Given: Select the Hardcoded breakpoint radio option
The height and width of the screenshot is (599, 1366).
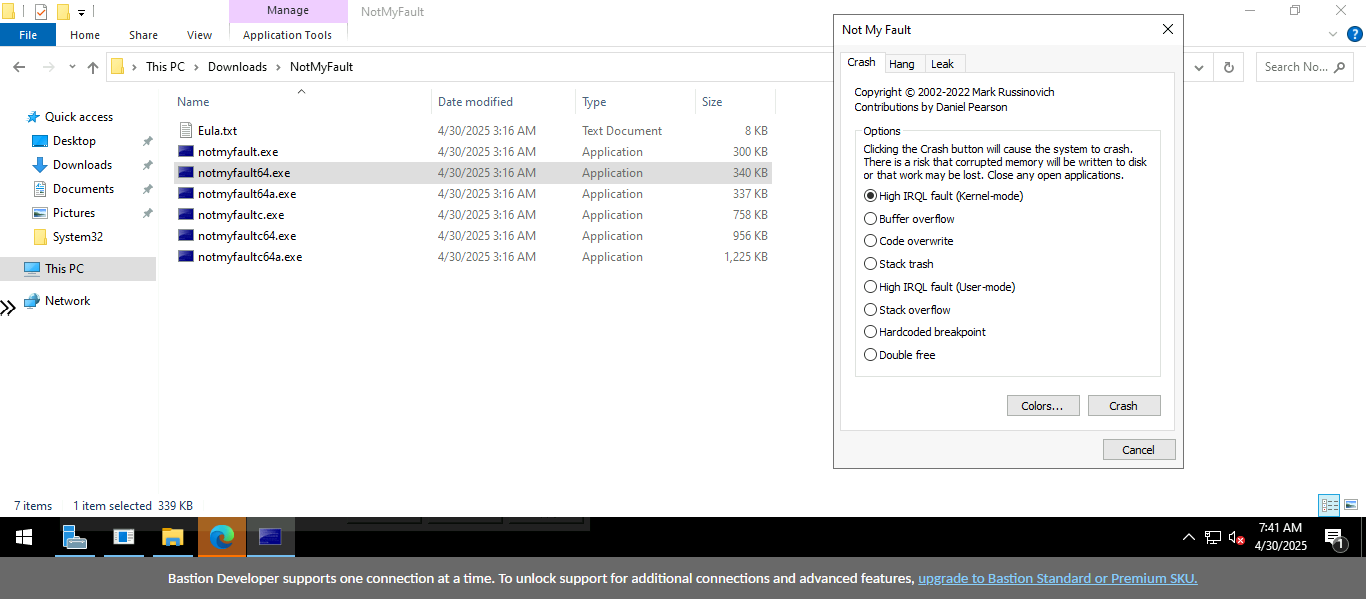Looking at the screenshot, I should coord(870,332).
